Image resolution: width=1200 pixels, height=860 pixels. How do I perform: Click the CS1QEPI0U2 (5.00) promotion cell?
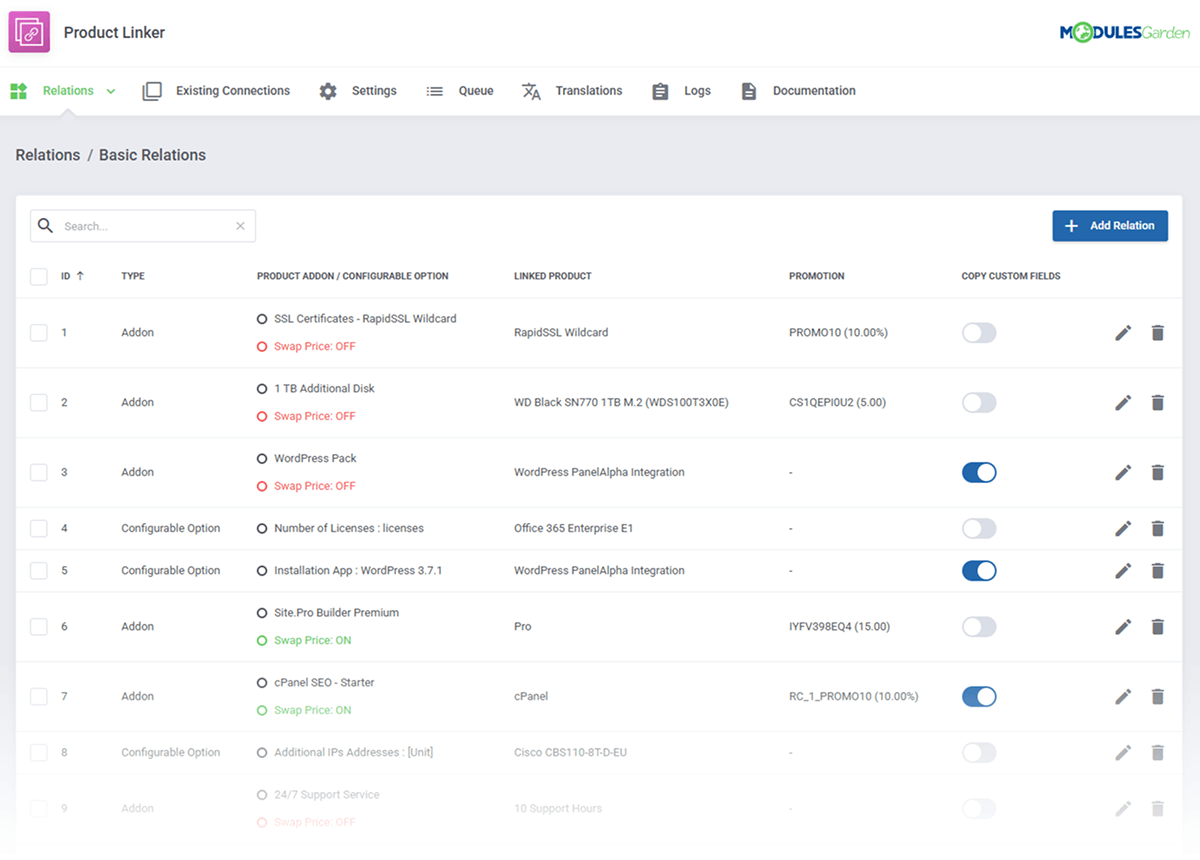(837, 403)
